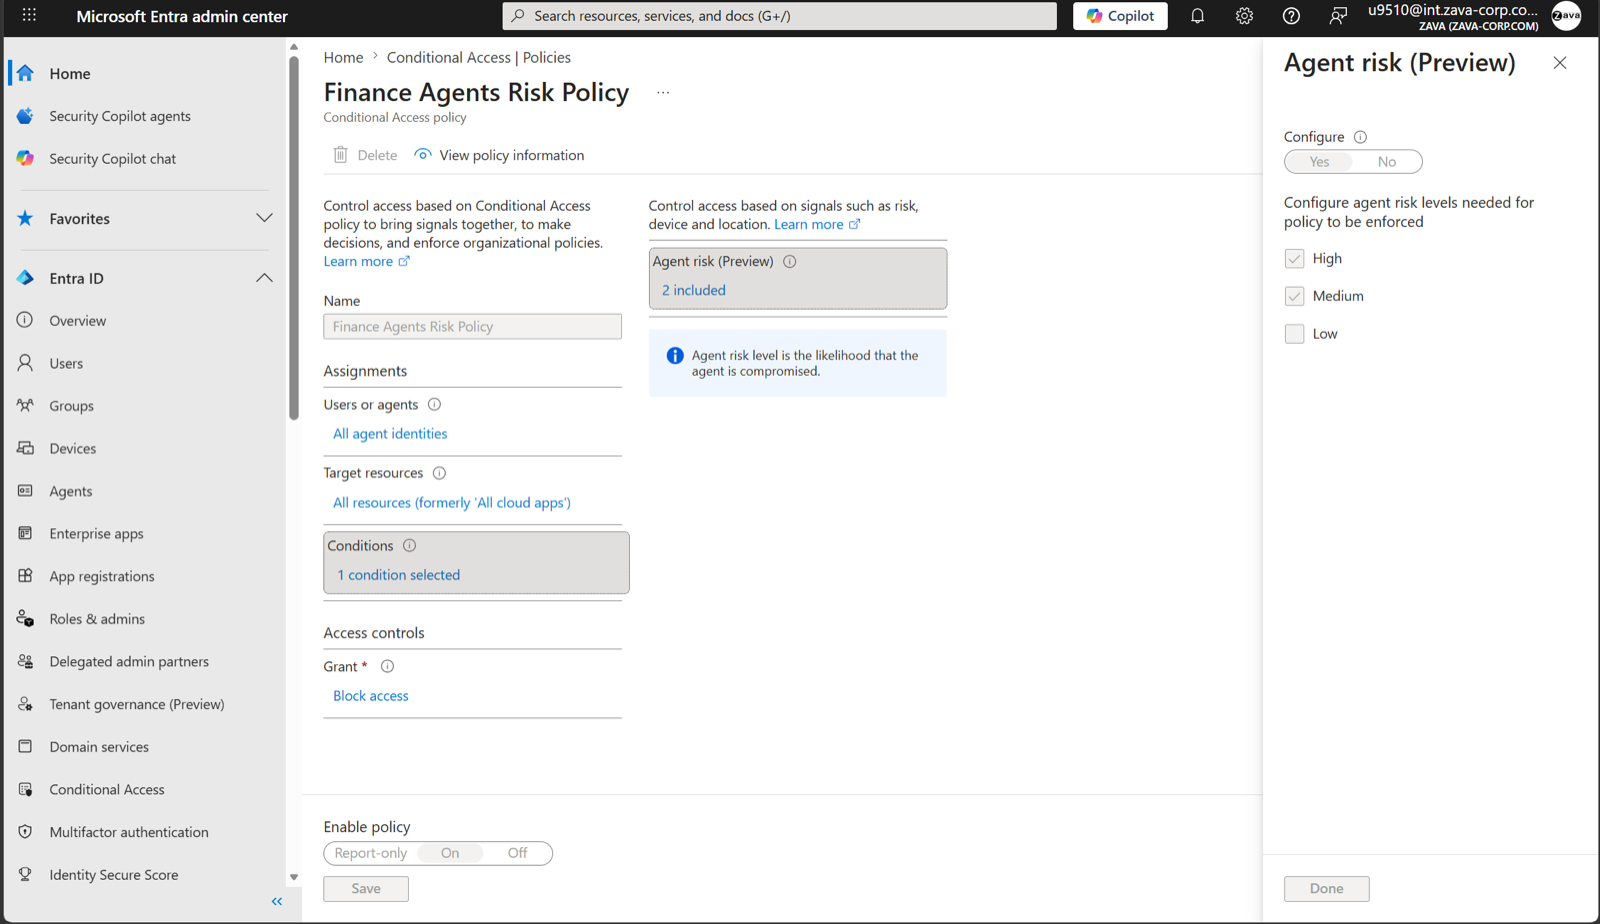Set Configure toggle to Yes

pos(1319,162)
